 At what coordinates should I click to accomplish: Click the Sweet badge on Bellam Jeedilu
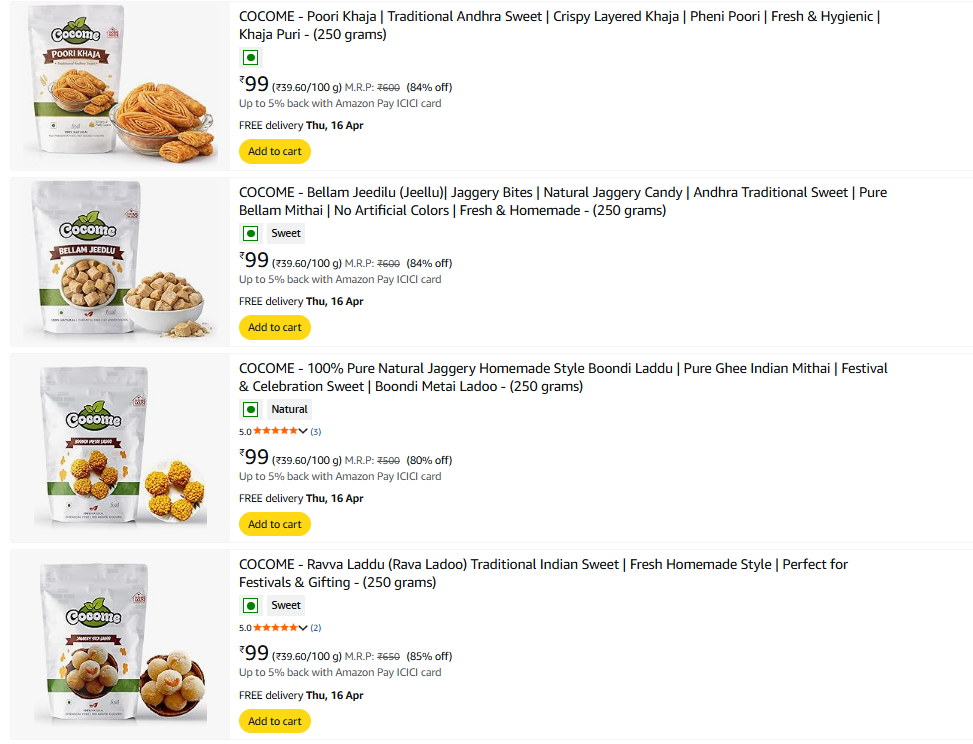pos(286,233)
